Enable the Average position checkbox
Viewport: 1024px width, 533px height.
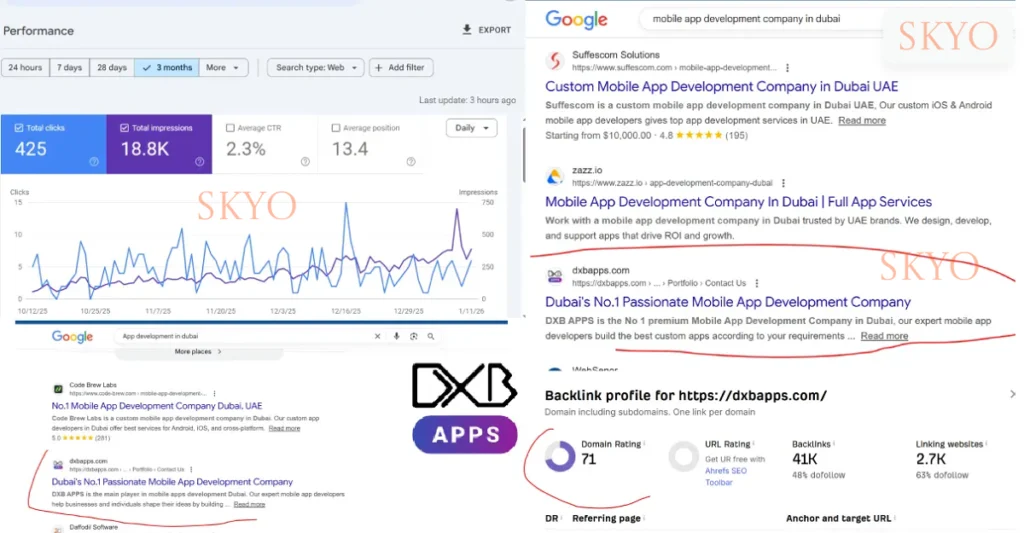336,128
